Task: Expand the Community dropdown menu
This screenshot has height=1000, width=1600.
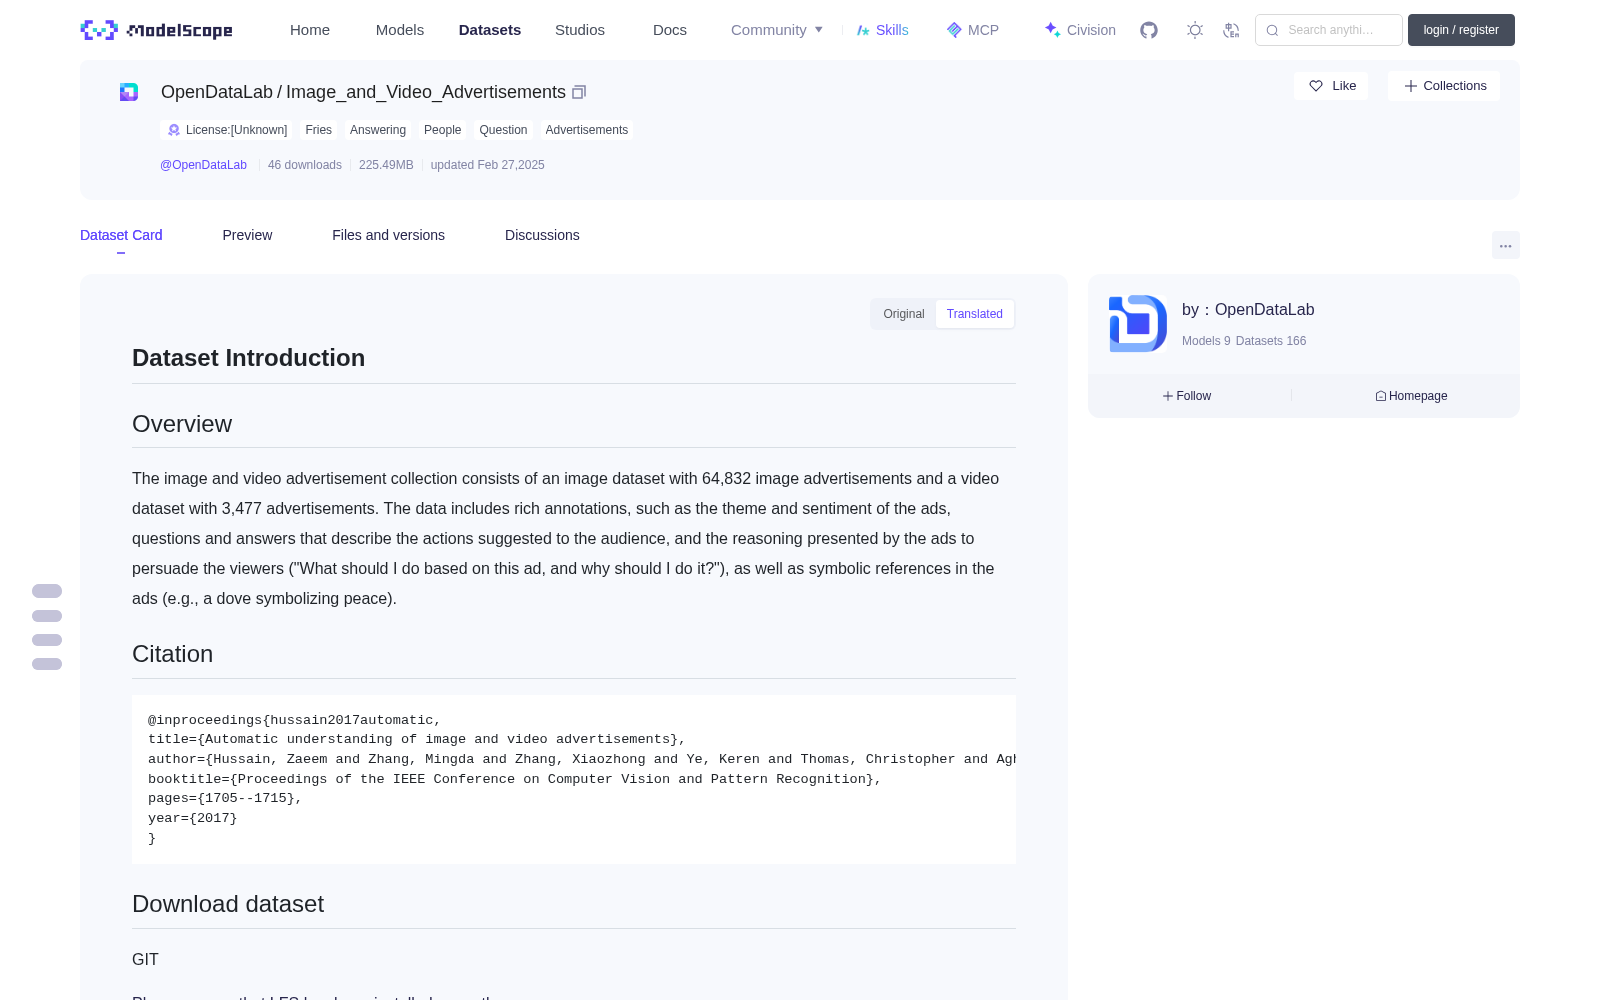Action: click(777, 30)
